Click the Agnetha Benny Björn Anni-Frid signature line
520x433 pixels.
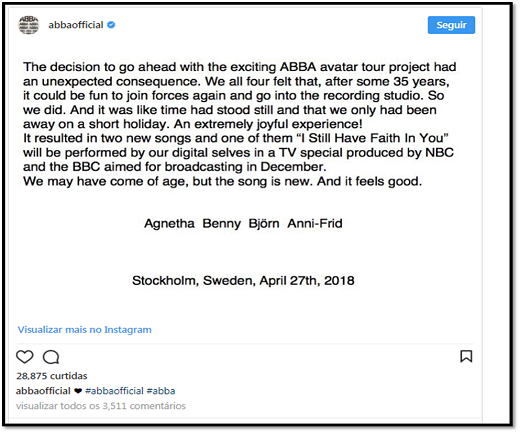pyautogui.click(x=243, y=223)
